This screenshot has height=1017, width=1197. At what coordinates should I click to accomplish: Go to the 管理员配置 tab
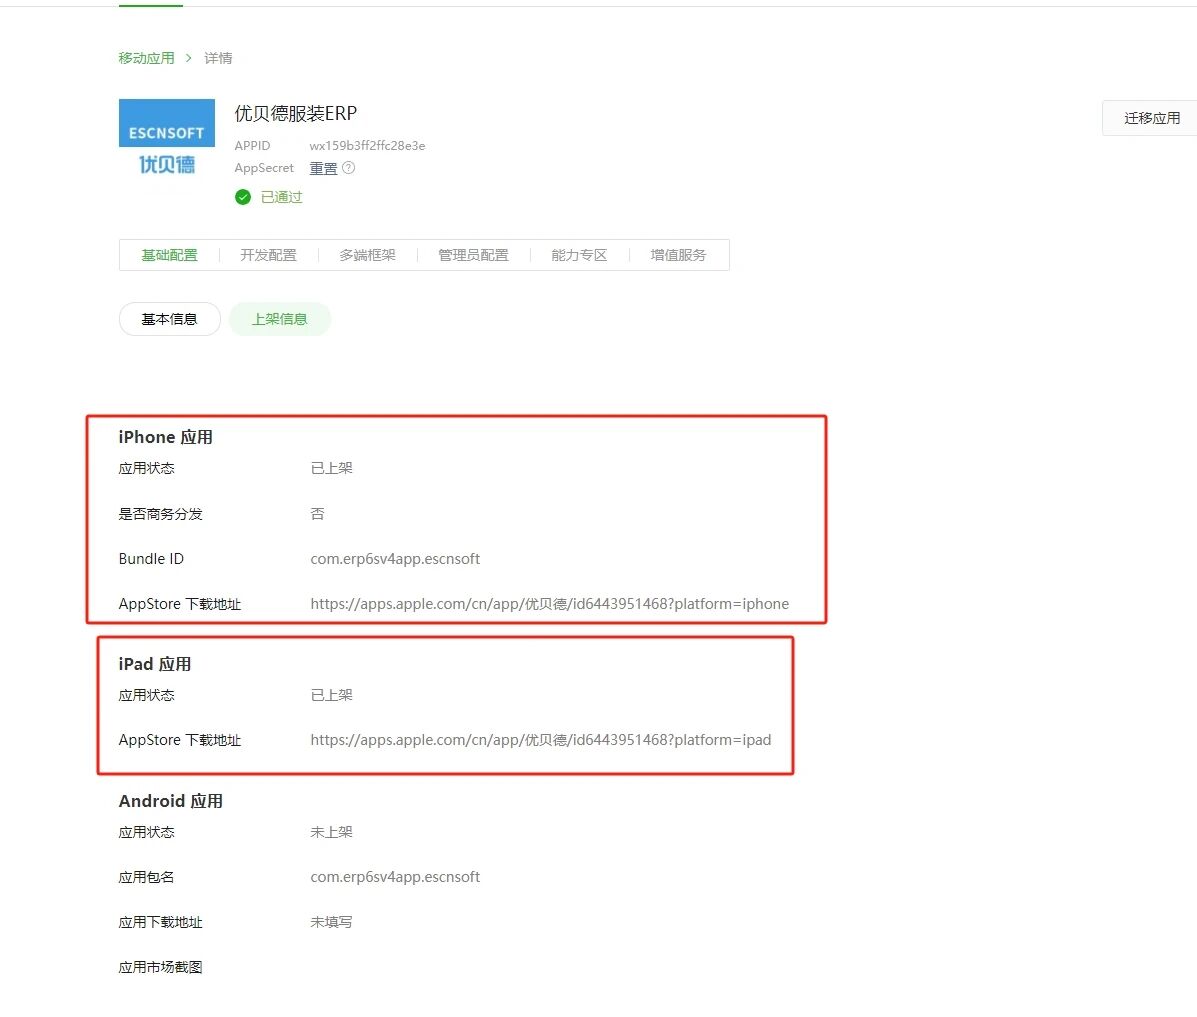(x=473, y=255)
